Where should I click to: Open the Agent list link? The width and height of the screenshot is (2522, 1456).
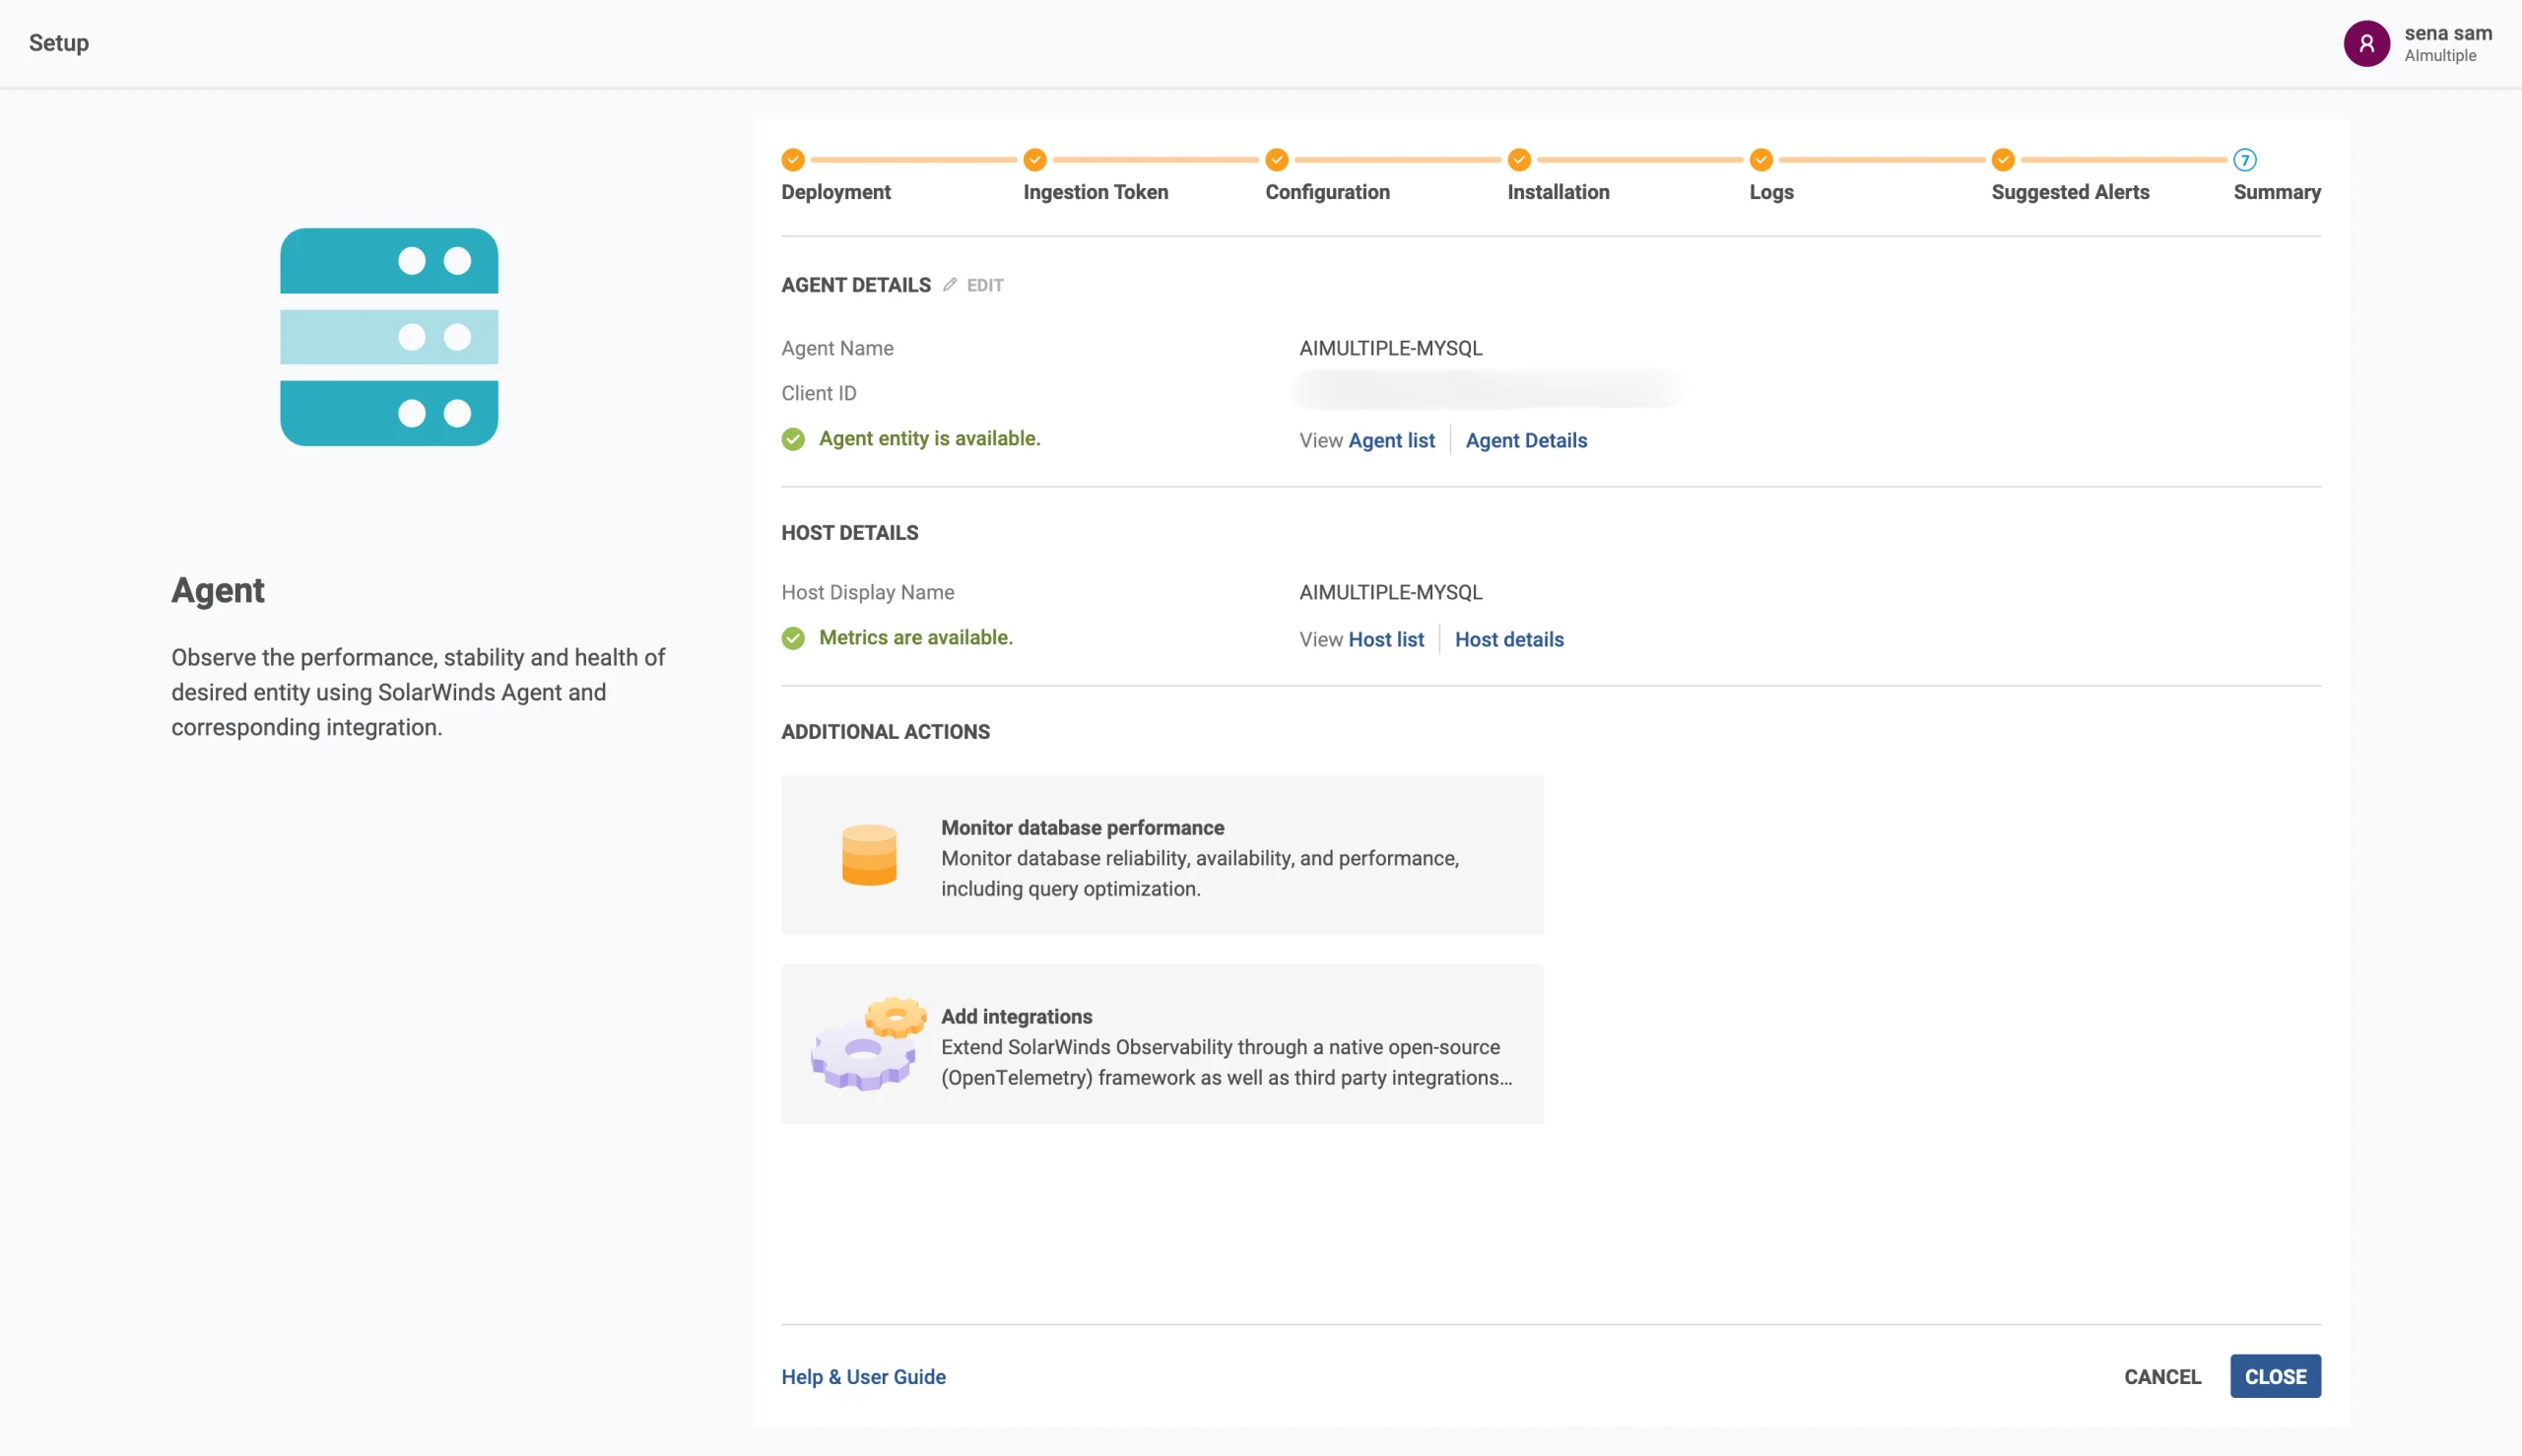[1391, 441]
